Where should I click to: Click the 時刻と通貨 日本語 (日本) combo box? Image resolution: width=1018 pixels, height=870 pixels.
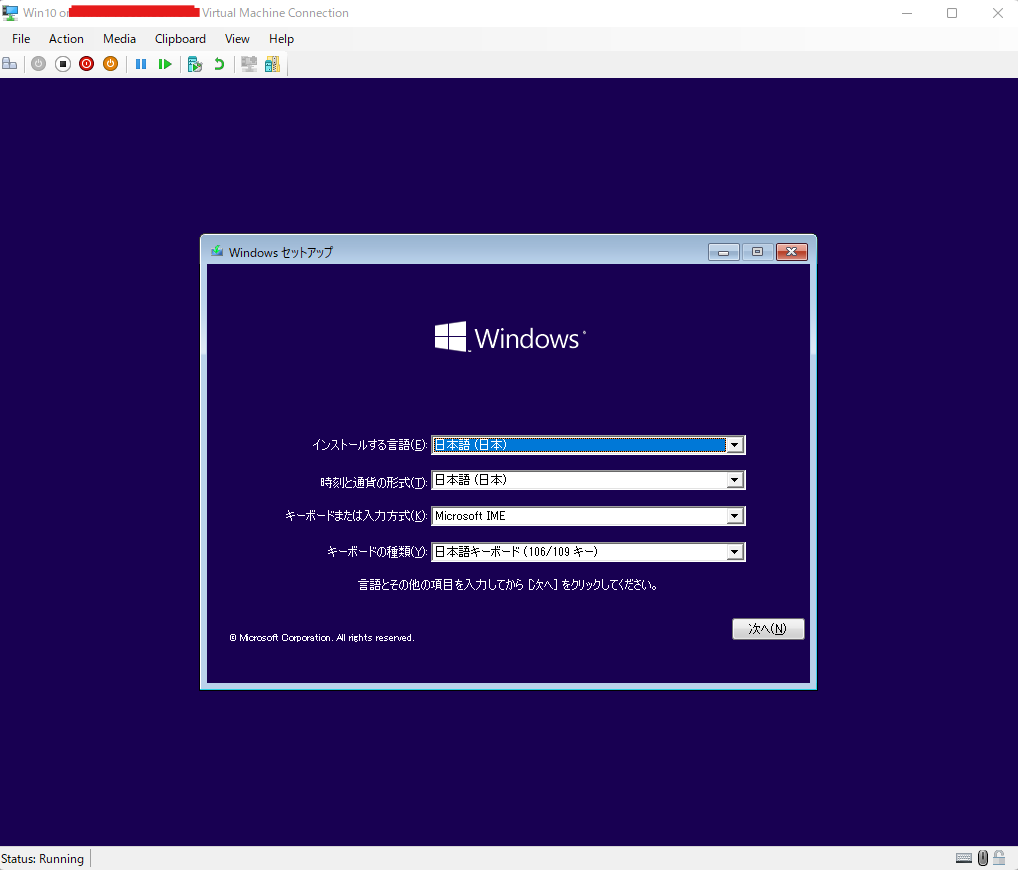(588, 480)
